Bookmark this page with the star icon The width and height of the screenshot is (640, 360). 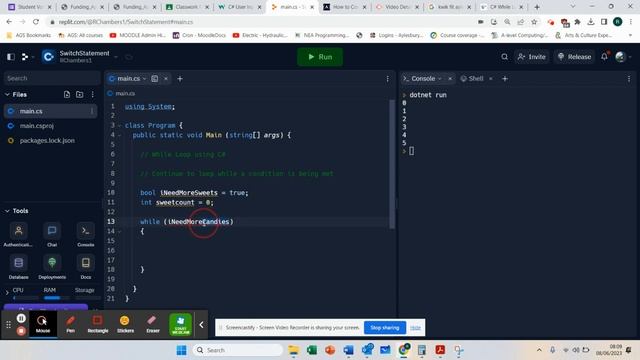coord(534,22)
